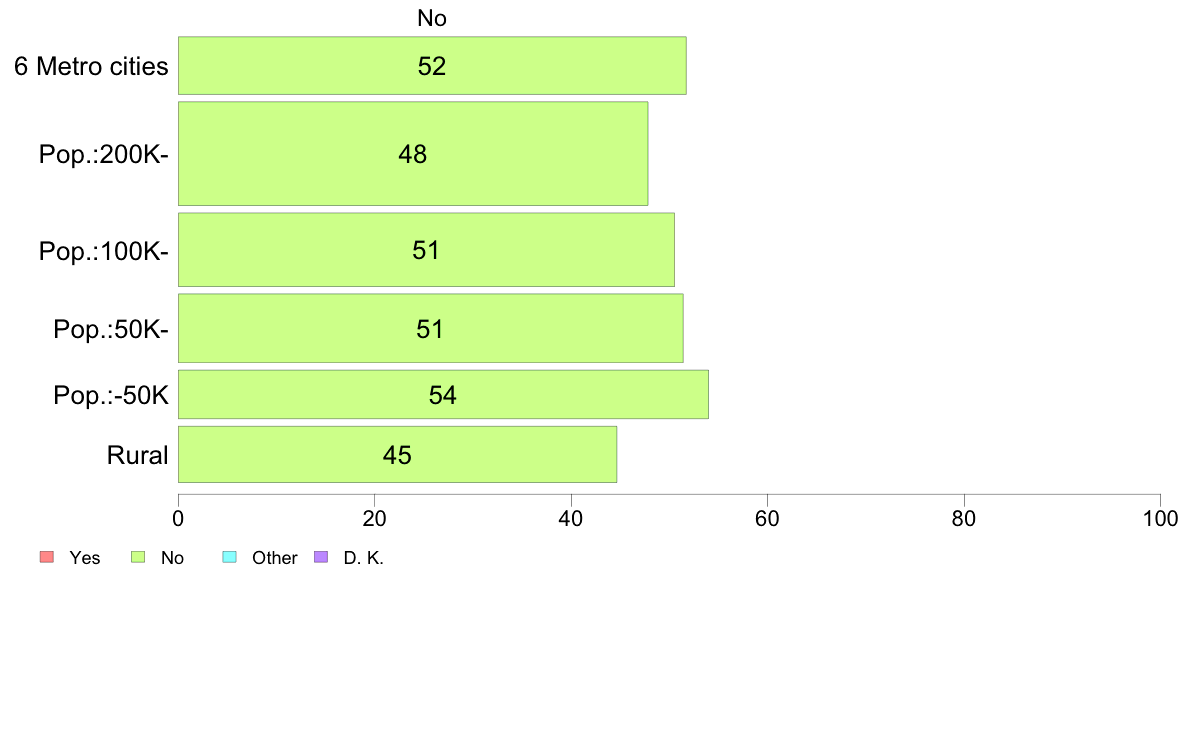
Task: Click the 60 tick on x-axis
Action: pos(768,518)
